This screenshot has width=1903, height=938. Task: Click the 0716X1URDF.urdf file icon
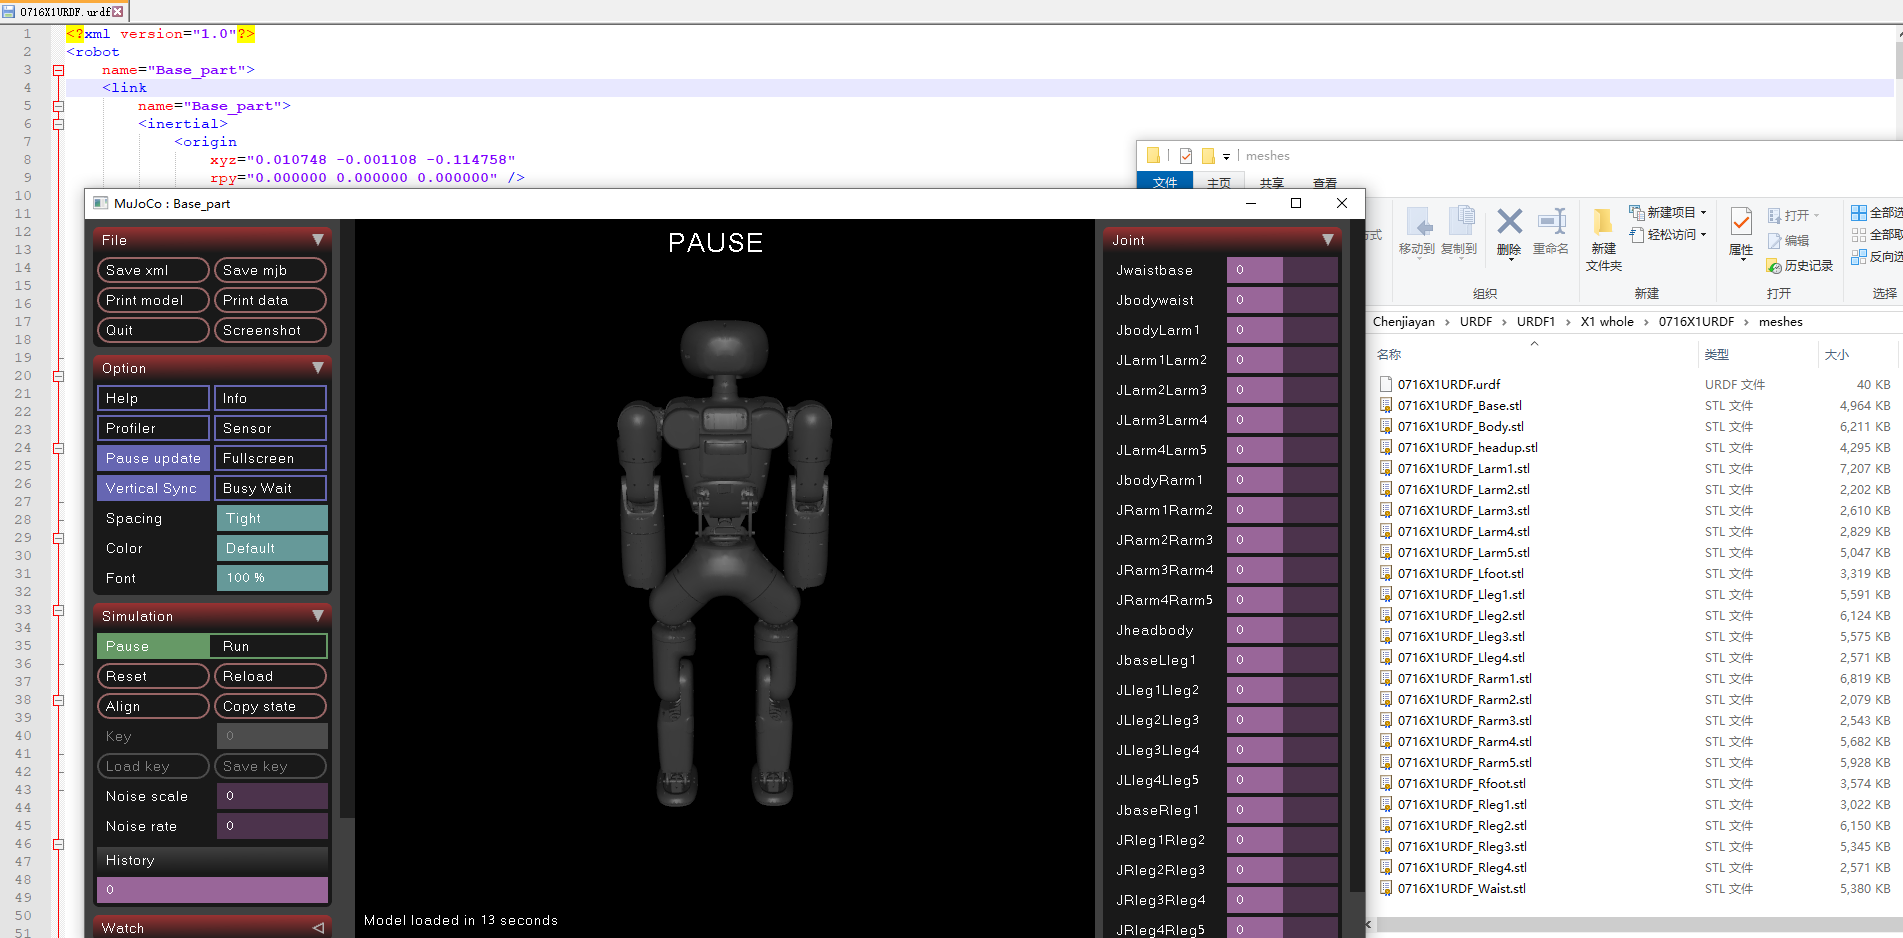tap(1386, 384)
